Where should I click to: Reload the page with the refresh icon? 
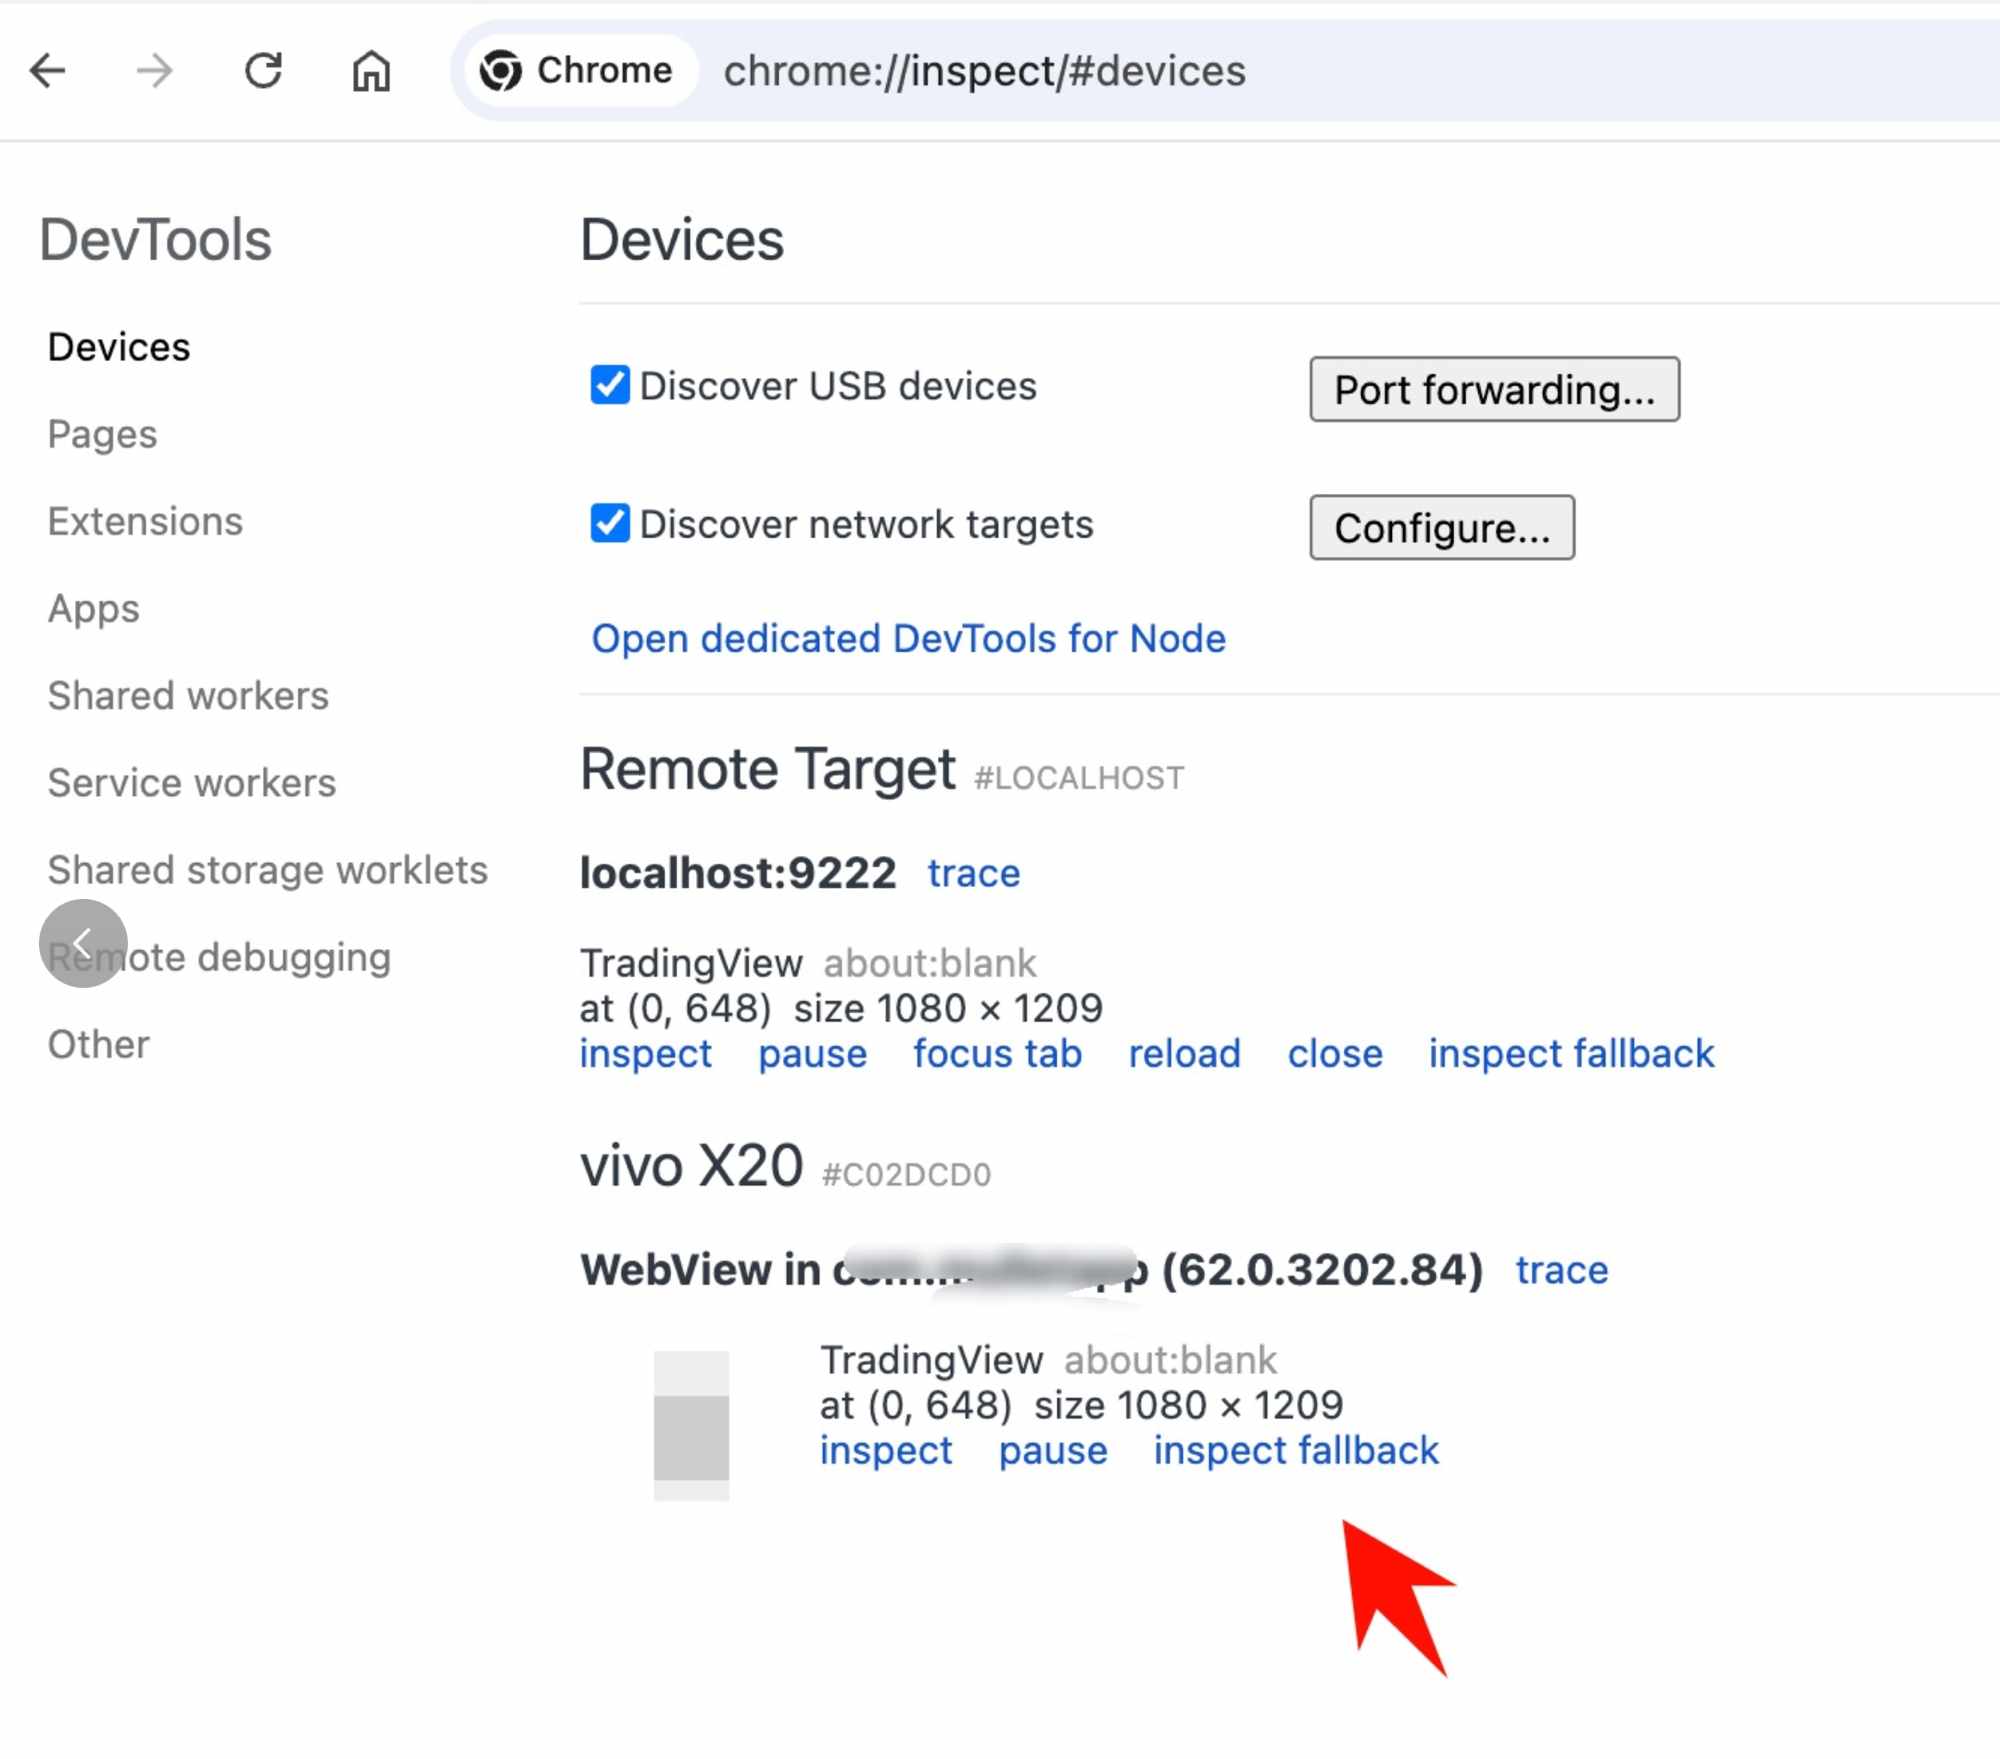click(264, 71)
